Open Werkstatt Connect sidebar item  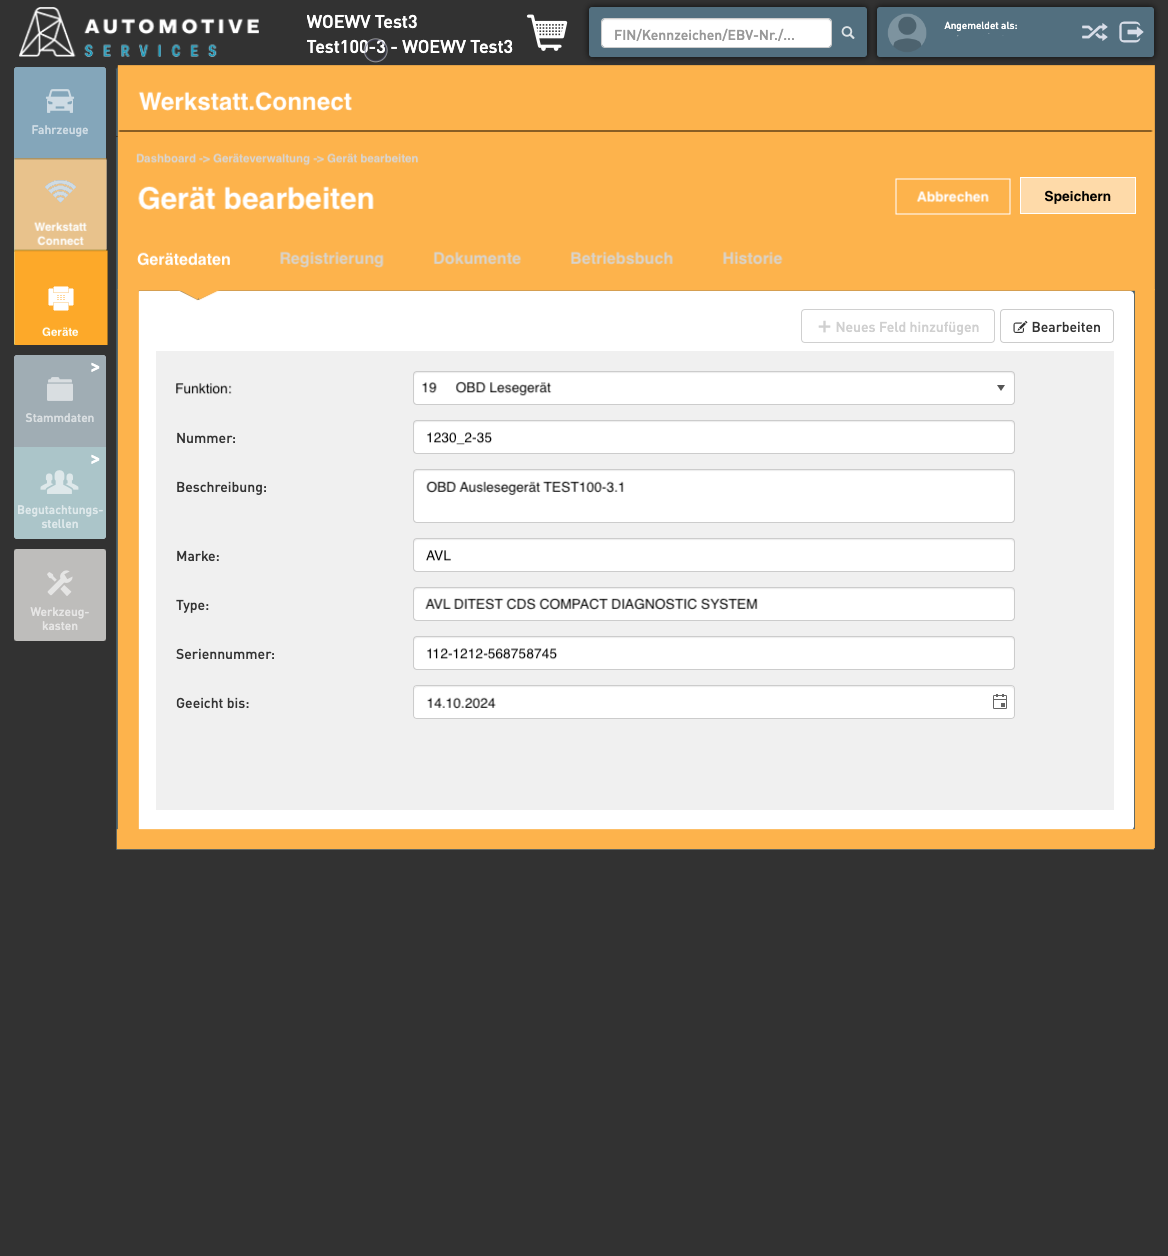tap(60, 205)
